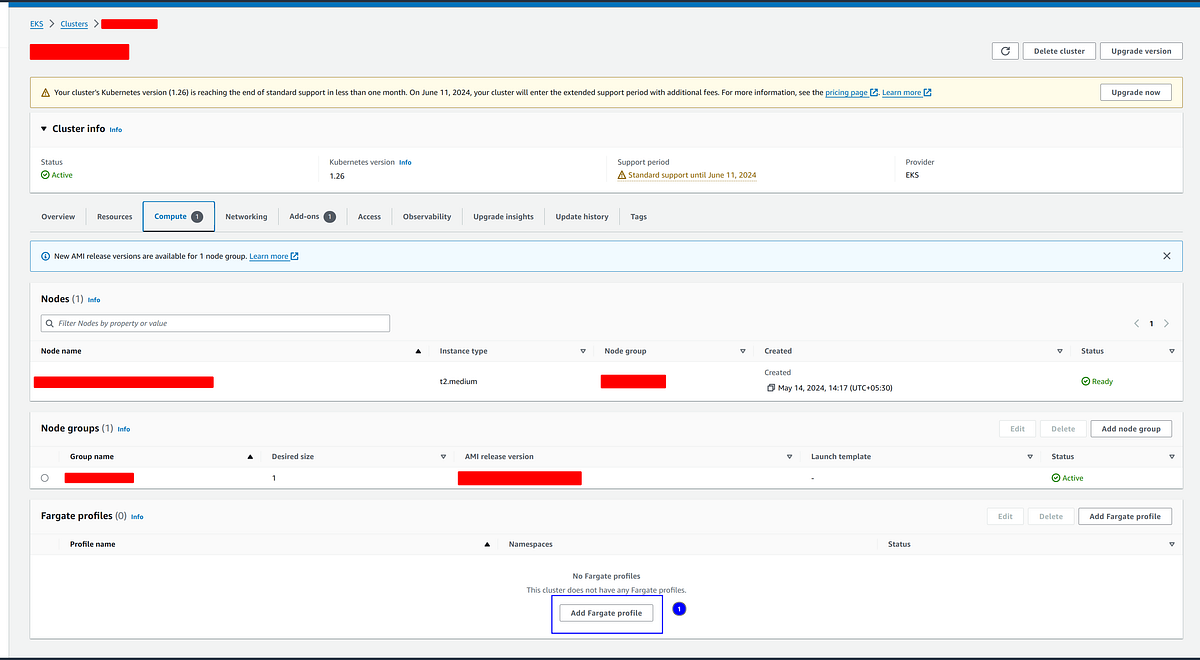
Task: Sort by AMI release version arrow
Action: pos(790,456)
